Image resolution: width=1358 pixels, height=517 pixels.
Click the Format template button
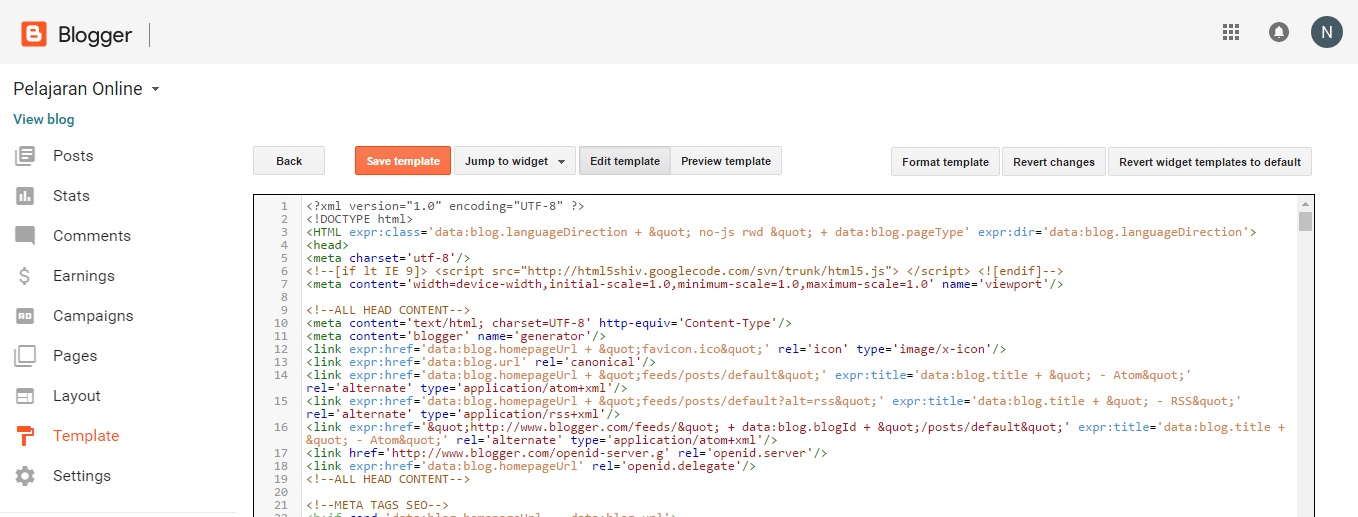(x=945, y=162)
